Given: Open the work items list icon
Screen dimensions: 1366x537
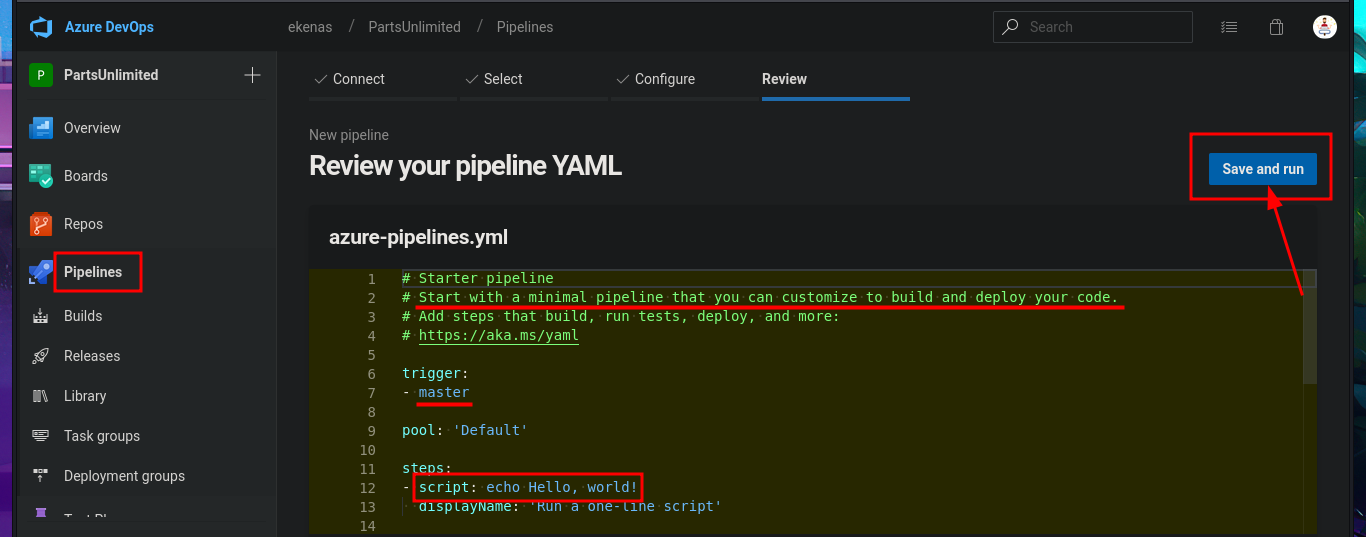Looking at the screenshot, I should pyautogui.click(x=1229, y=27).
